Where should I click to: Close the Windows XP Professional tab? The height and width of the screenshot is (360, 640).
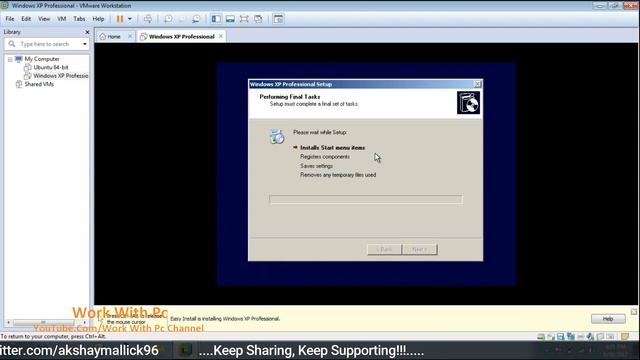click(x=221, y=36)
